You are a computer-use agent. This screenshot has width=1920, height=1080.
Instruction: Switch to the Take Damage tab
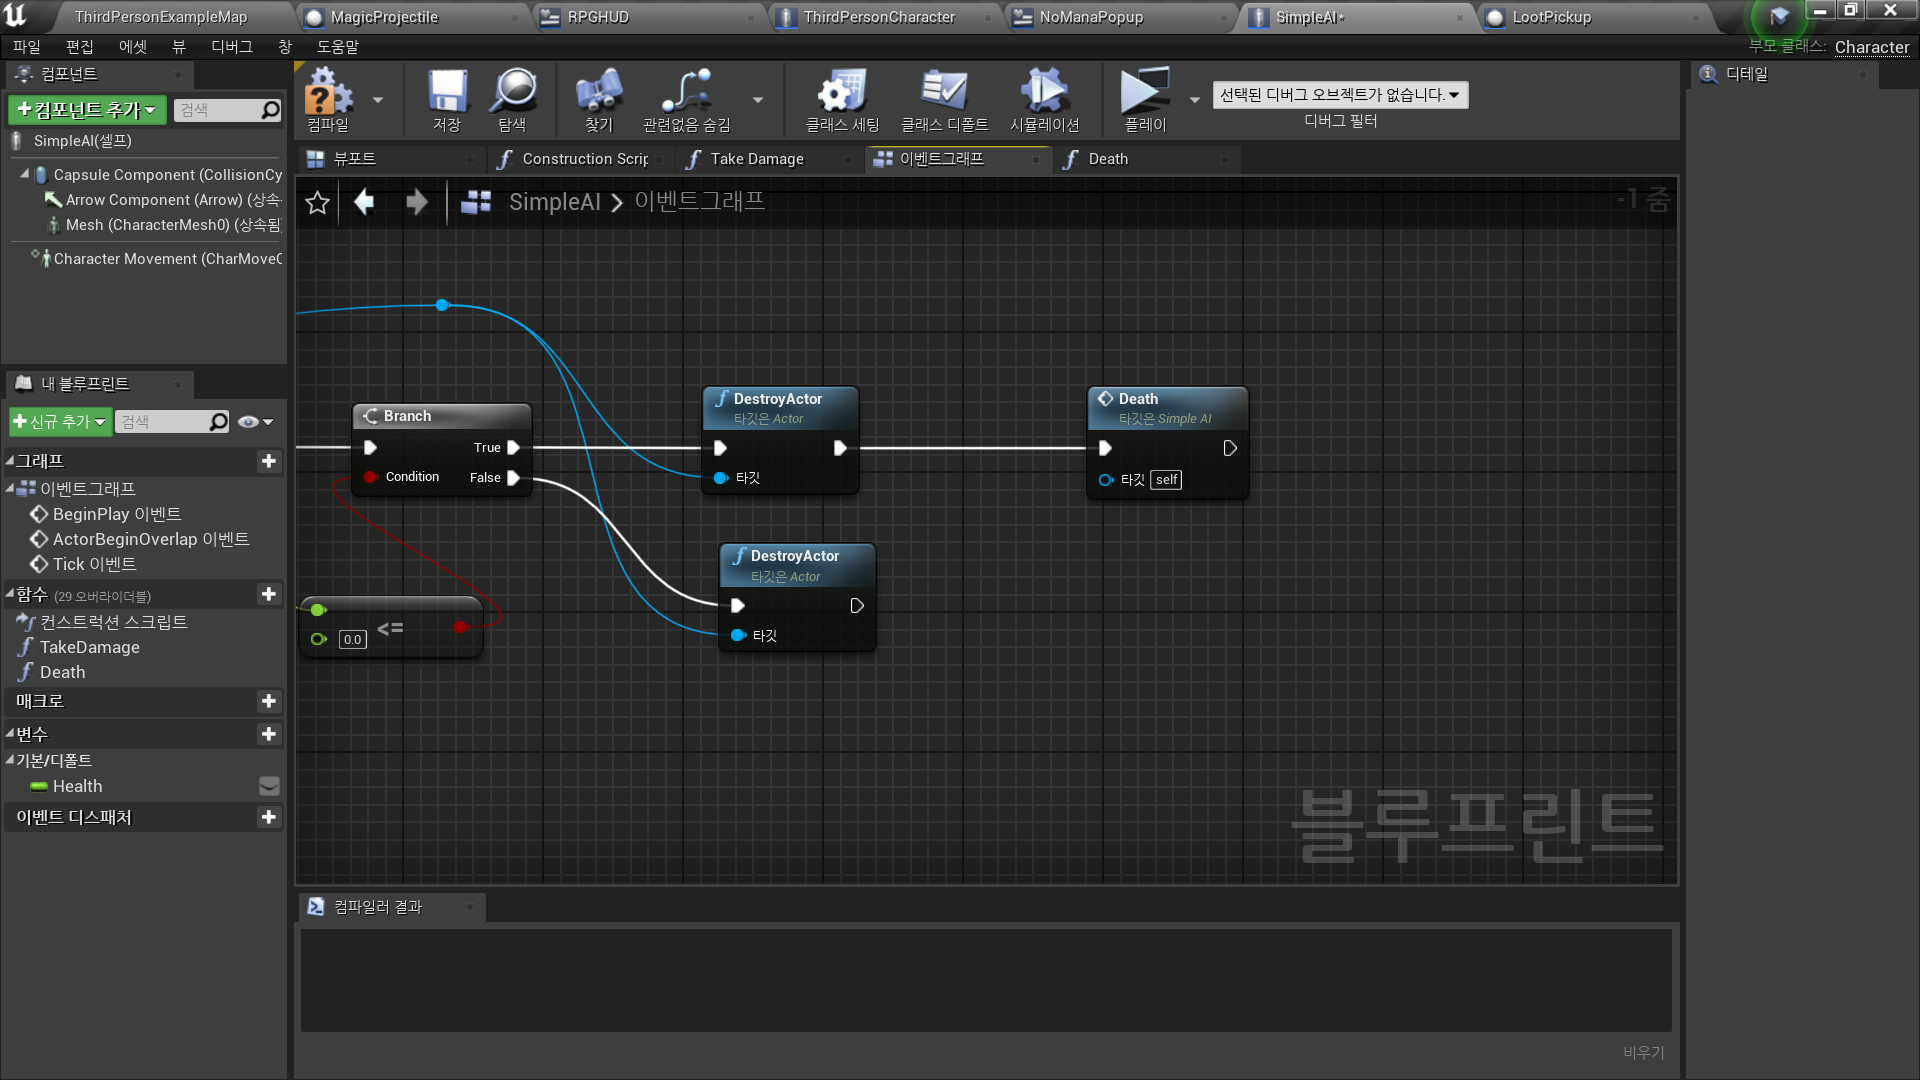point(756,159)
